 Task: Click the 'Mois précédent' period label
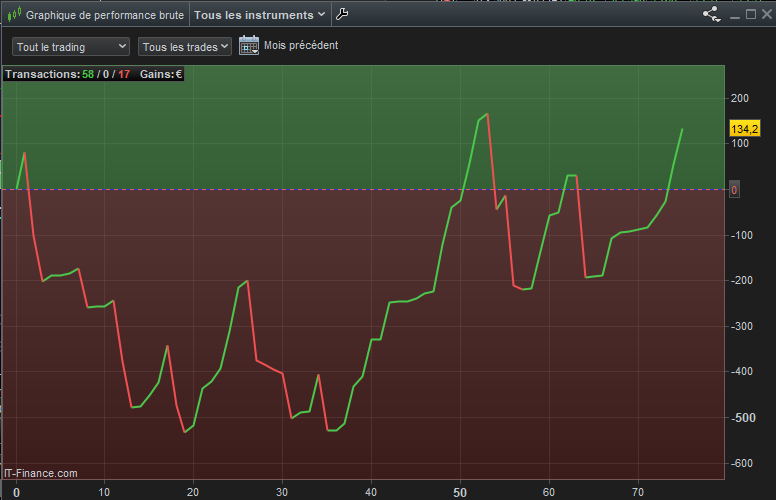pos(301,46)
